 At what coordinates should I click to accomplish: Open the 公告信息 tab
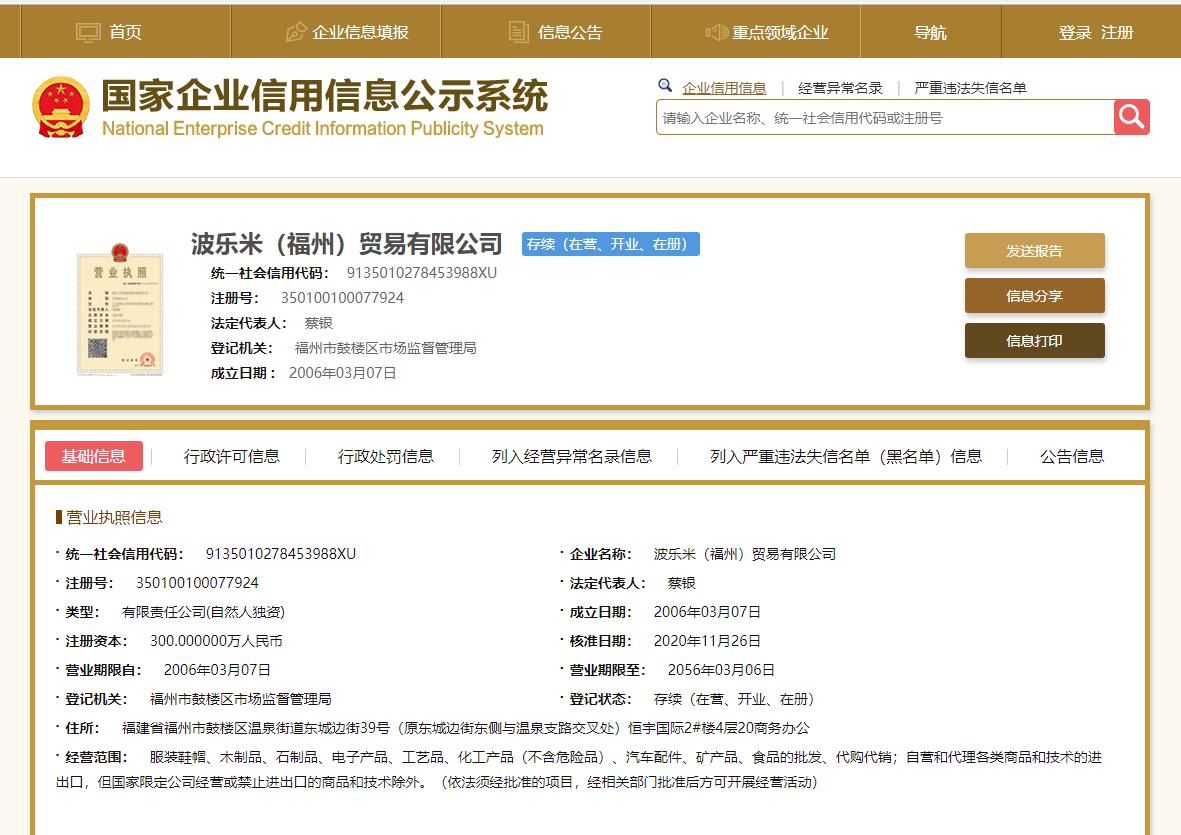tap(1070, 456)
